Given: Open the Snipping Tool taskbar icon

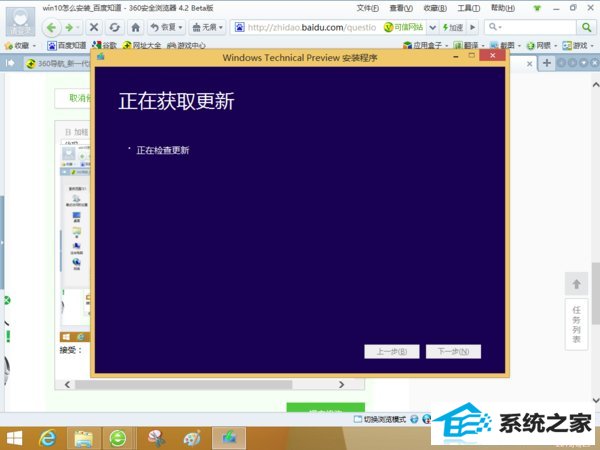Looking at the screenshot, I should [x=156, y=438].
